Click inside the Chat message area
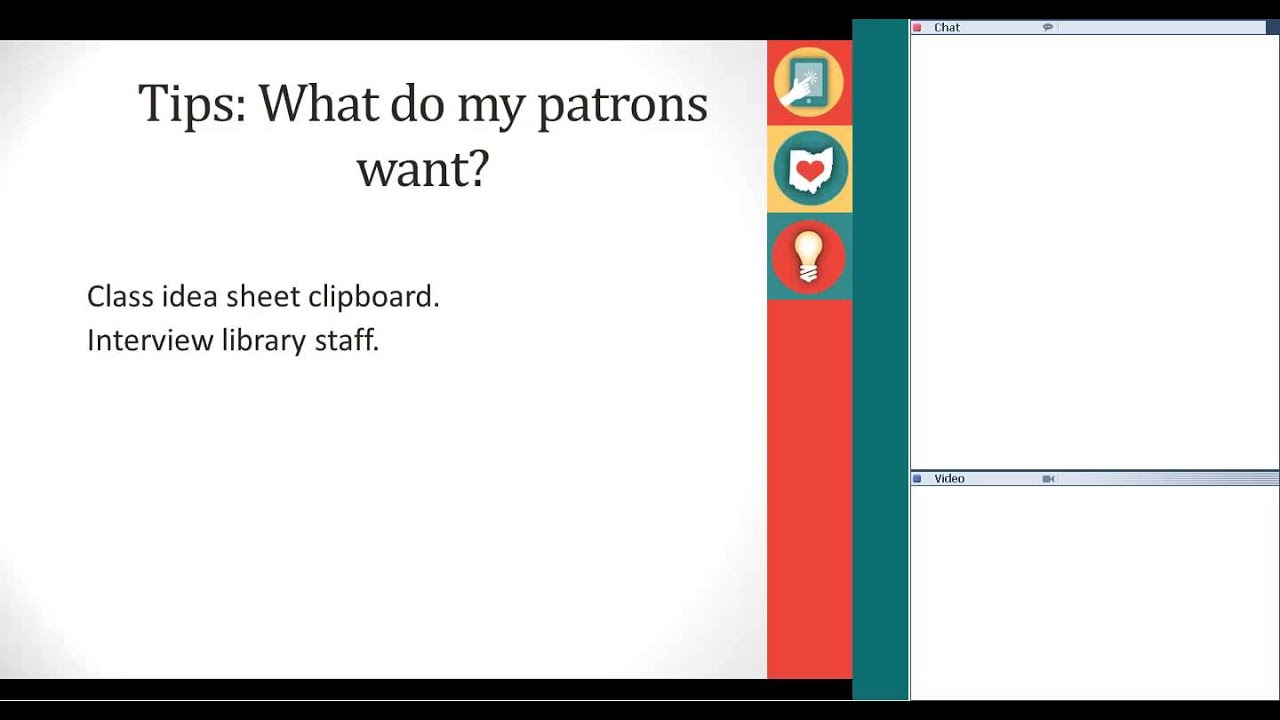 pos(1094,250)
